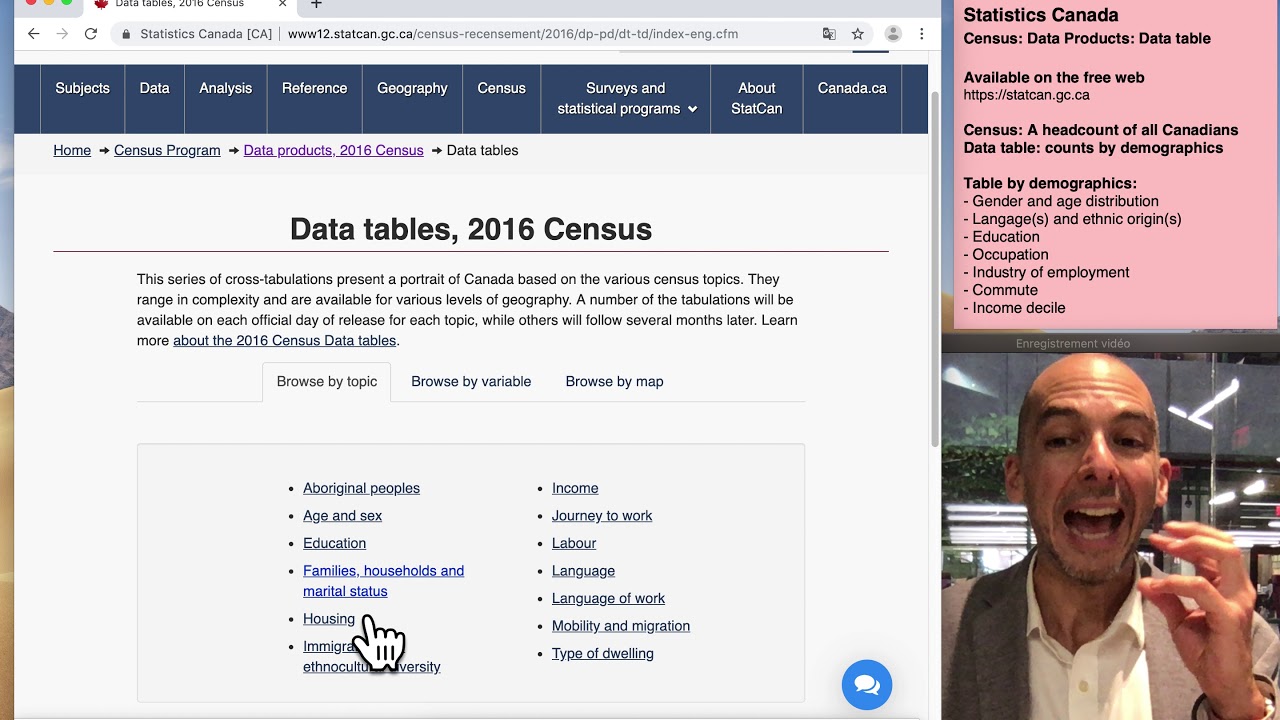Screen dimensions: 1280x720
Task: Click Data products, 2016 Census breadcrumb
Action: (333, 150)
